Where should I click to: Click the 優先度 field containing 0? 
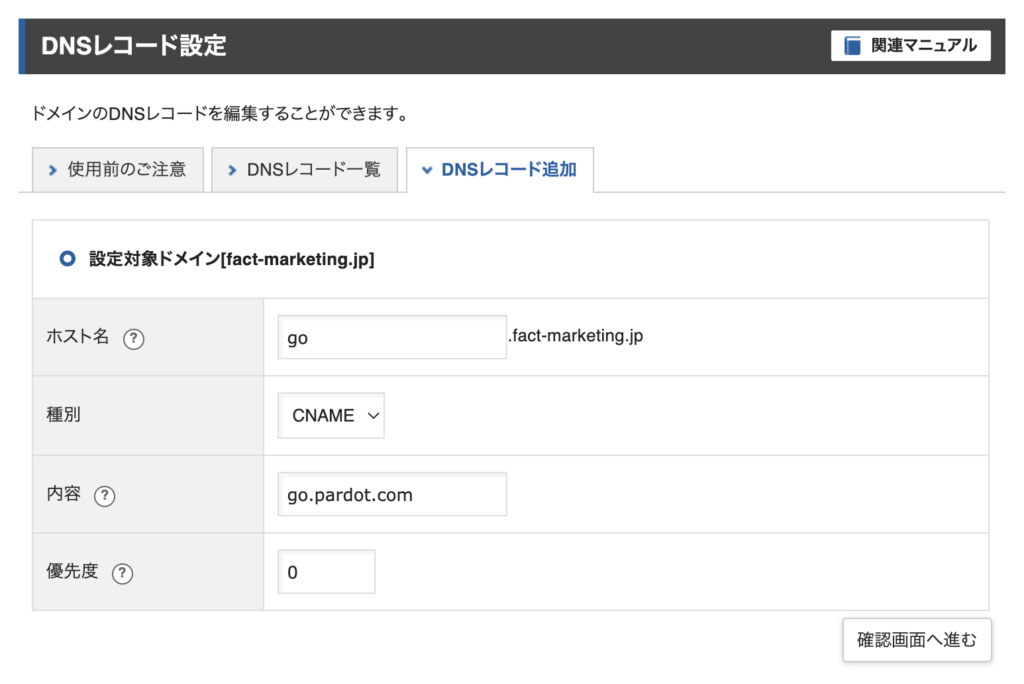point(325,571)
